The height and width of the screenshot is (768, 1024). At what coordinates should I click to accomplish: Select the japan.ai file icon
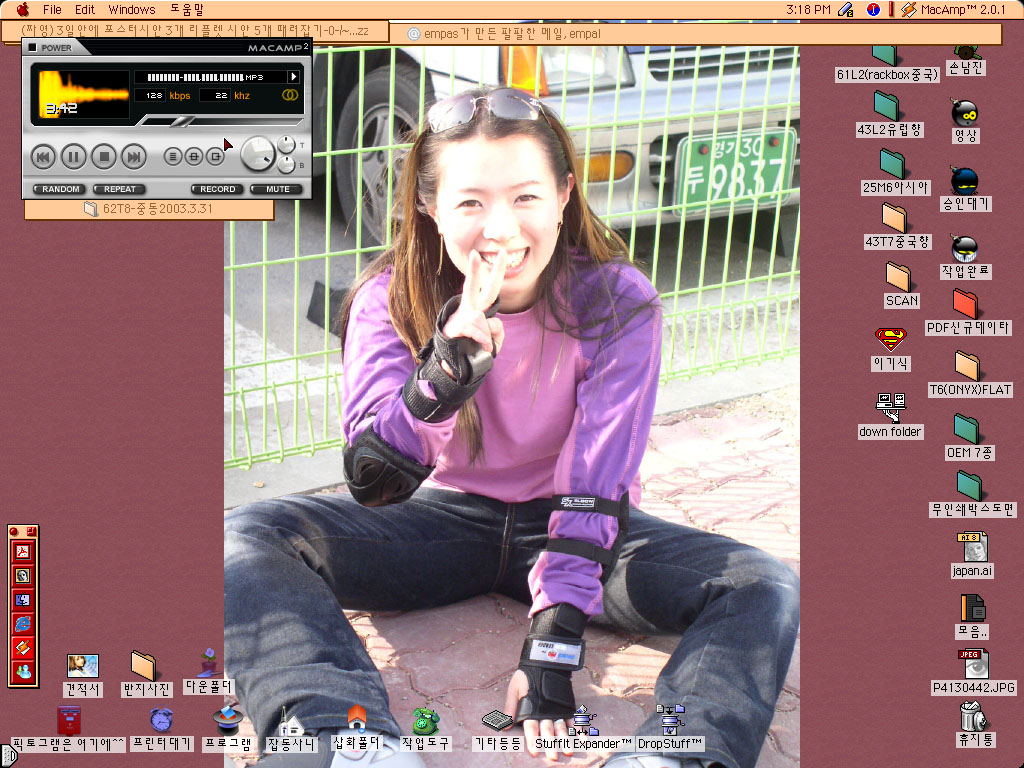[972, 548]
